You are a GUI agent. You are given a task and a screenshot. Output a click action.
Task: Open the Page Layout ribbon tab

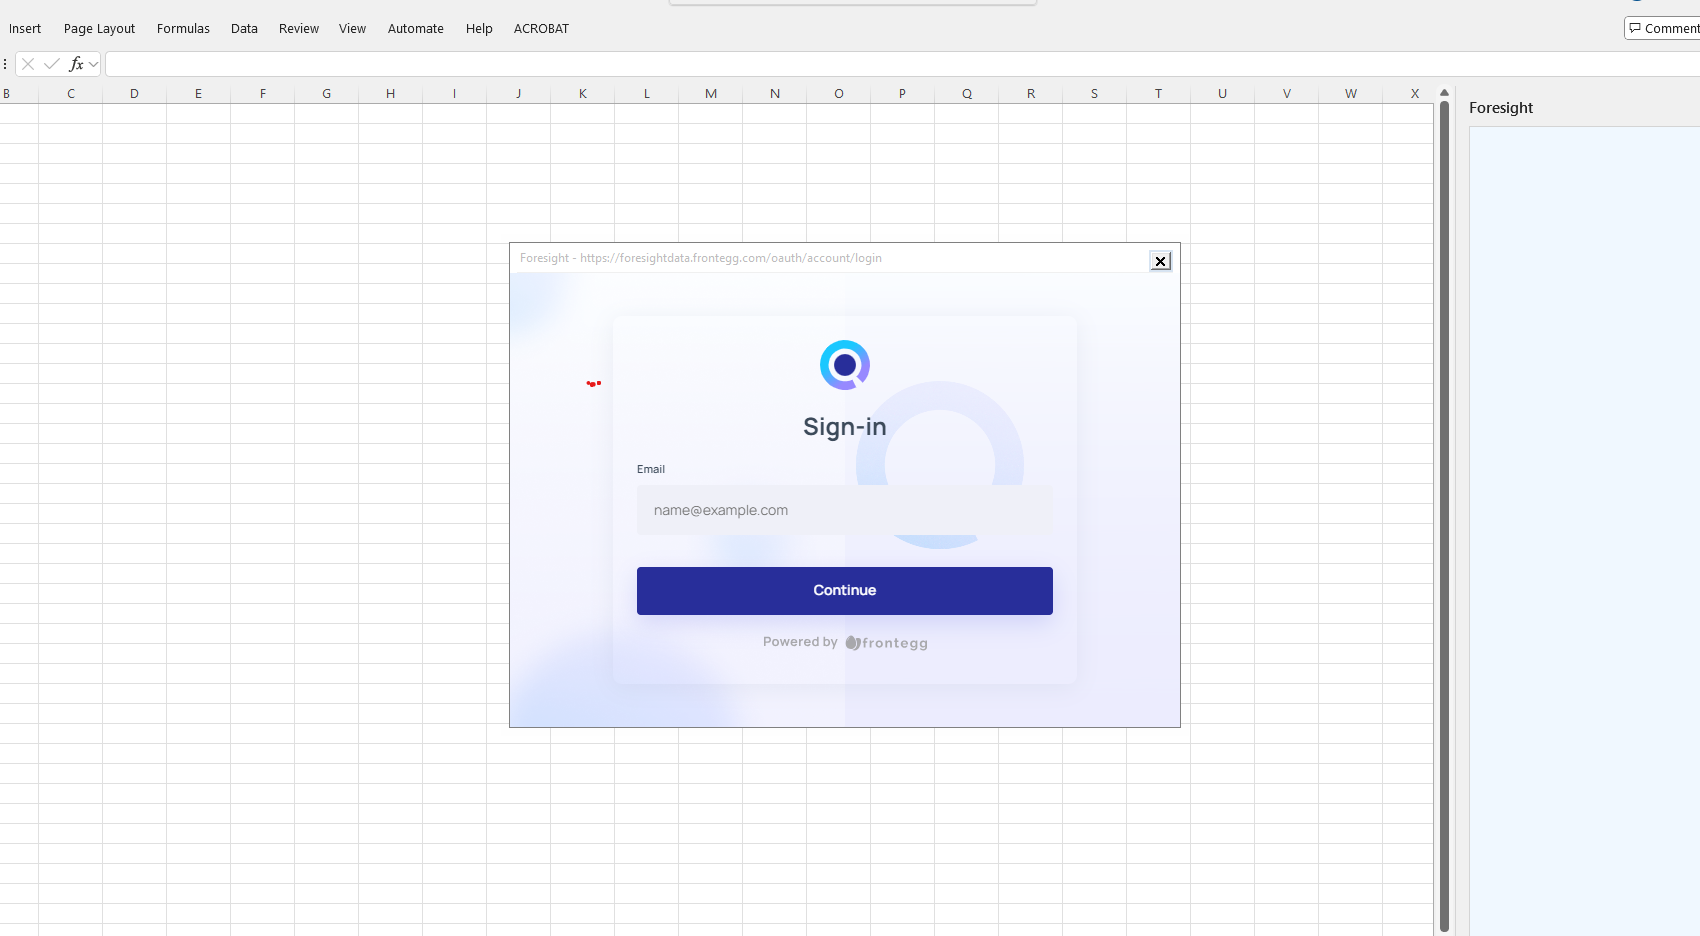click(x=99, y=28)
